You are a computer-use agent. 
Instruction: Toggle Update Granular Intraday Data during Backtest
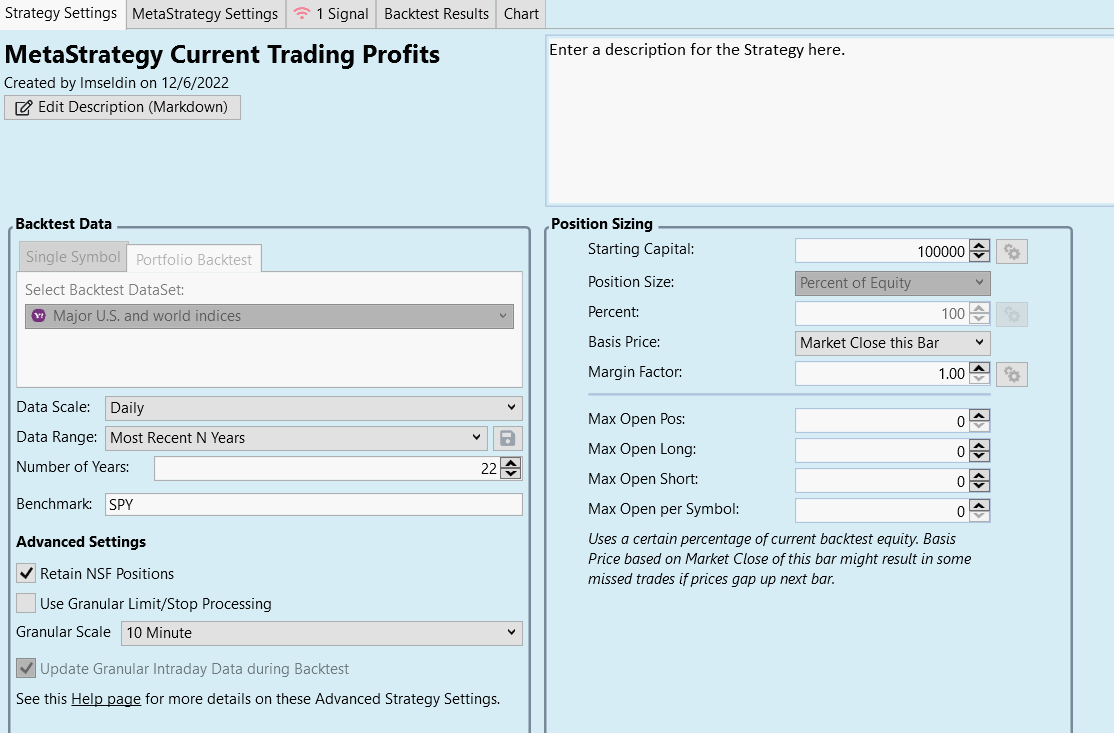[24, 669]
